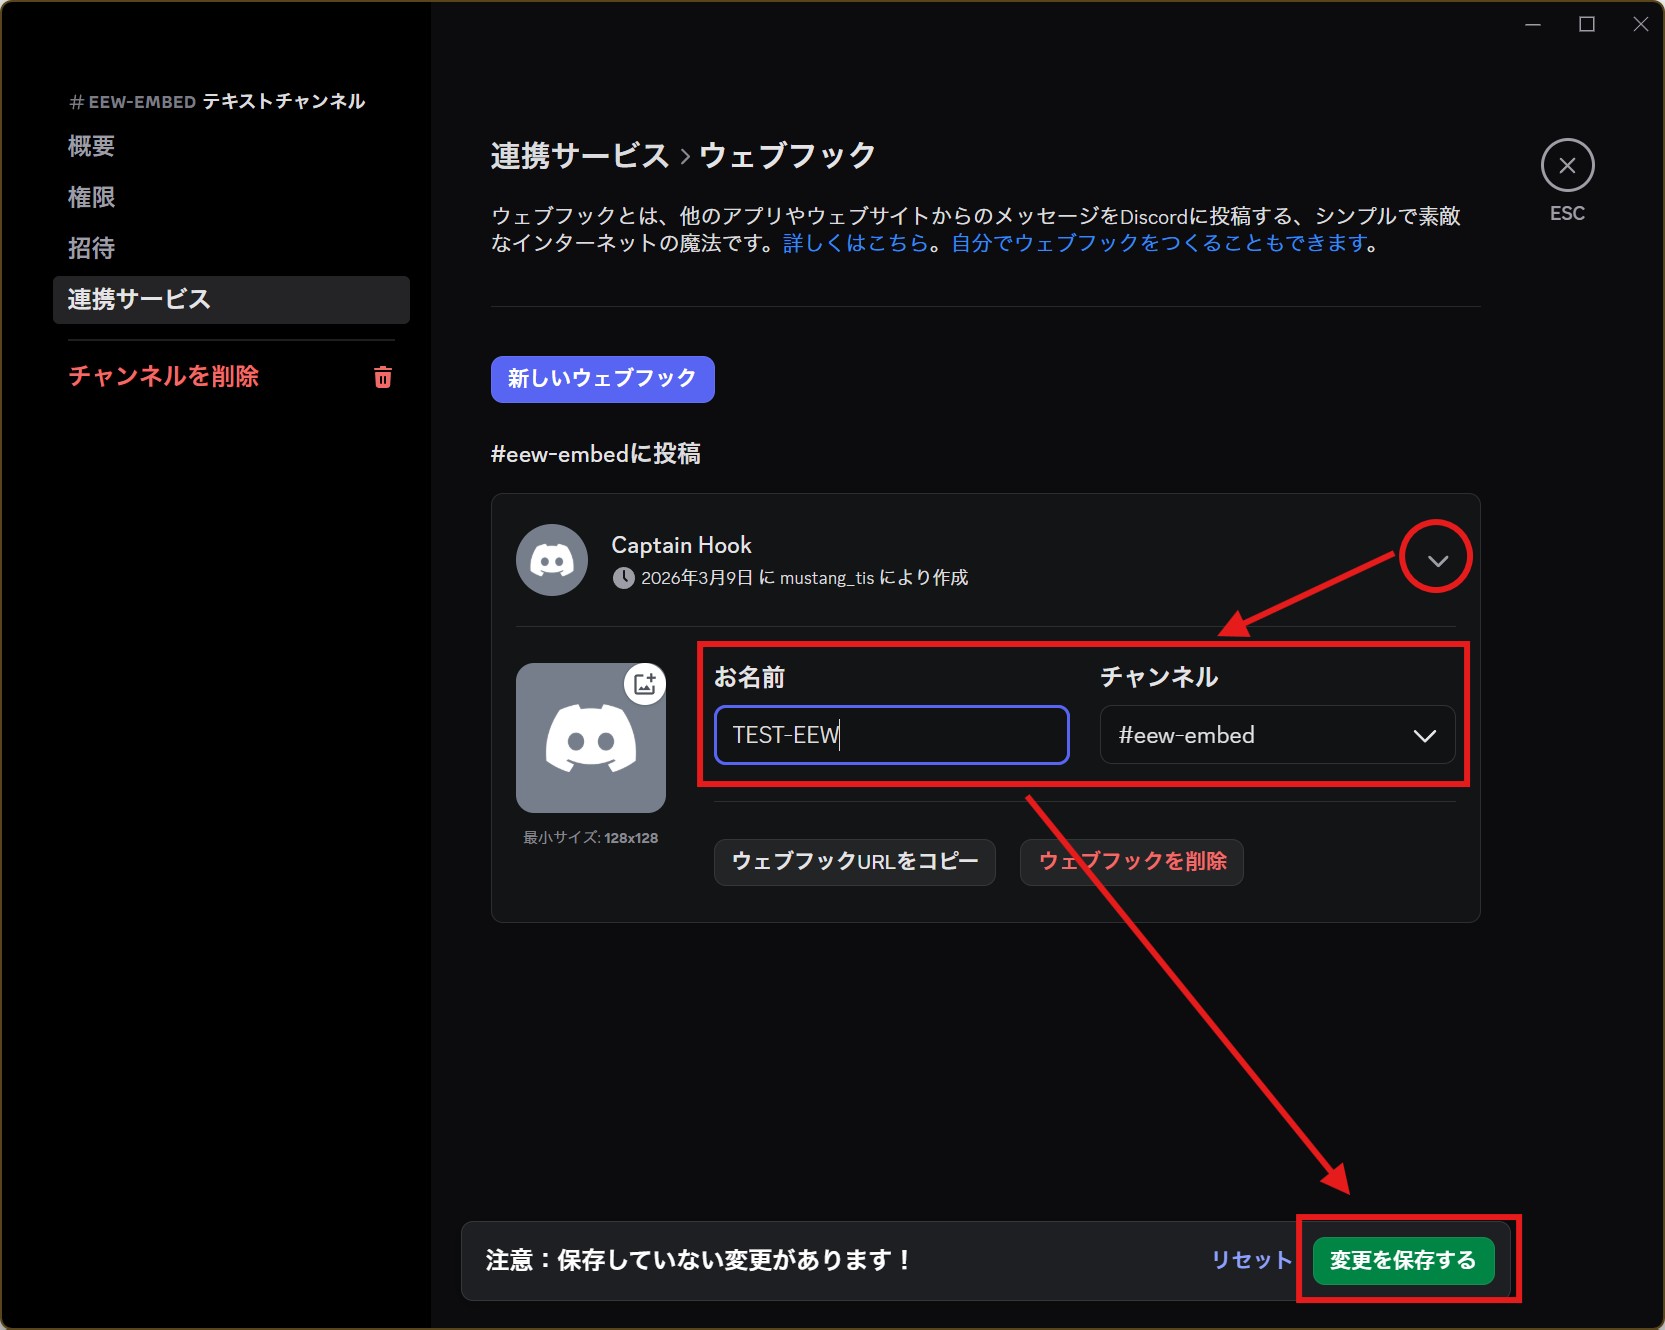Copy the webhook URL with ウェブフックURLをコピー
Viewport: 1665px width, 1330px height.
point(854,862)
